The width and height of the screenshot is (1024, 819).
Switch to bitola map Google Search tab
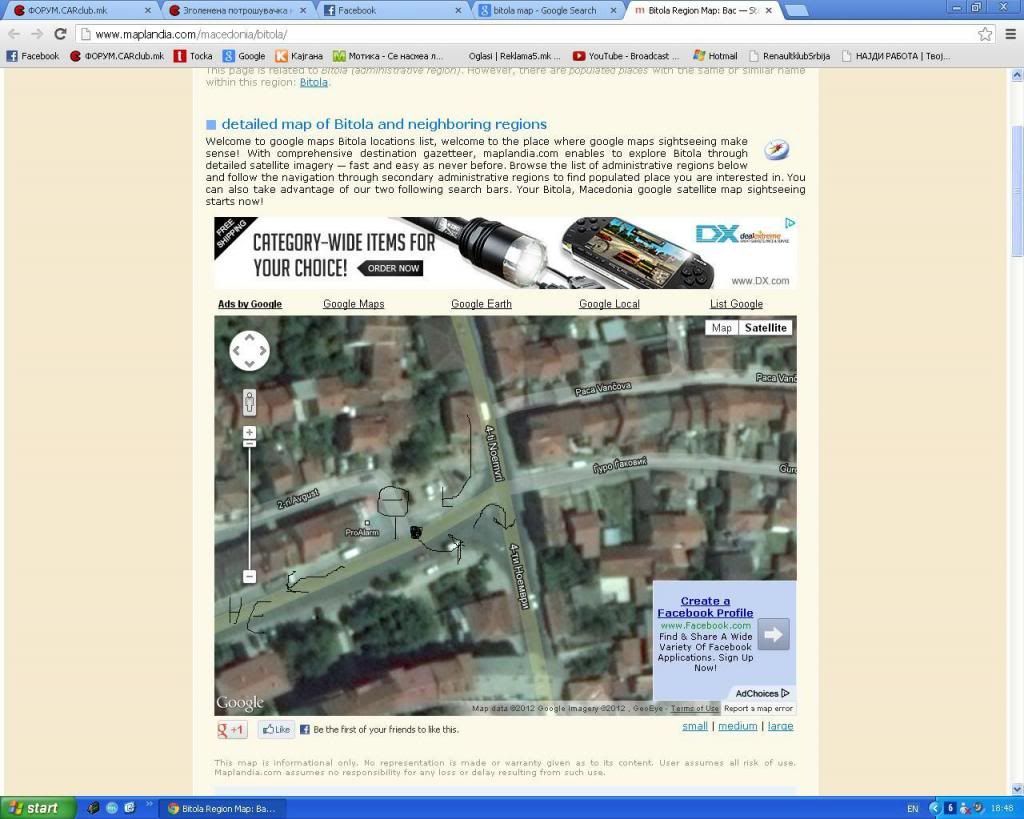pyautogui.click(x=545, y=11)
